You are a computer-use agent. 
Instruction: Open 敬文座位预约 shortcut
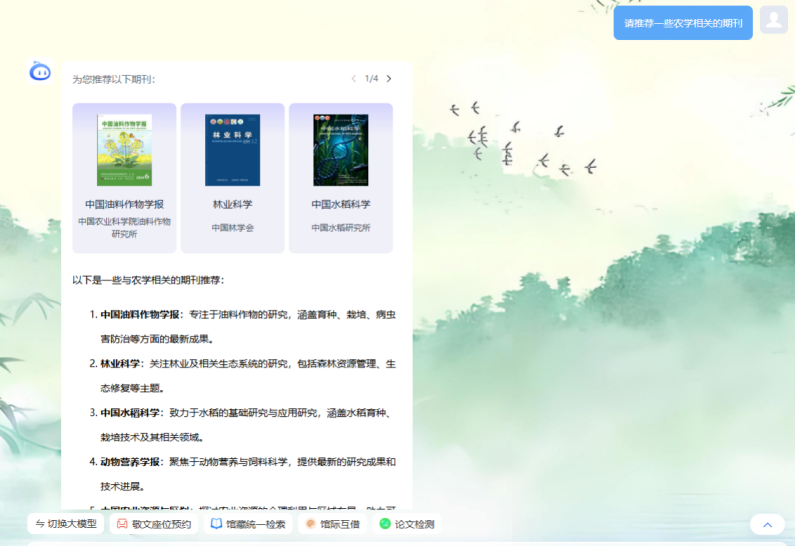tap(161, 524)
